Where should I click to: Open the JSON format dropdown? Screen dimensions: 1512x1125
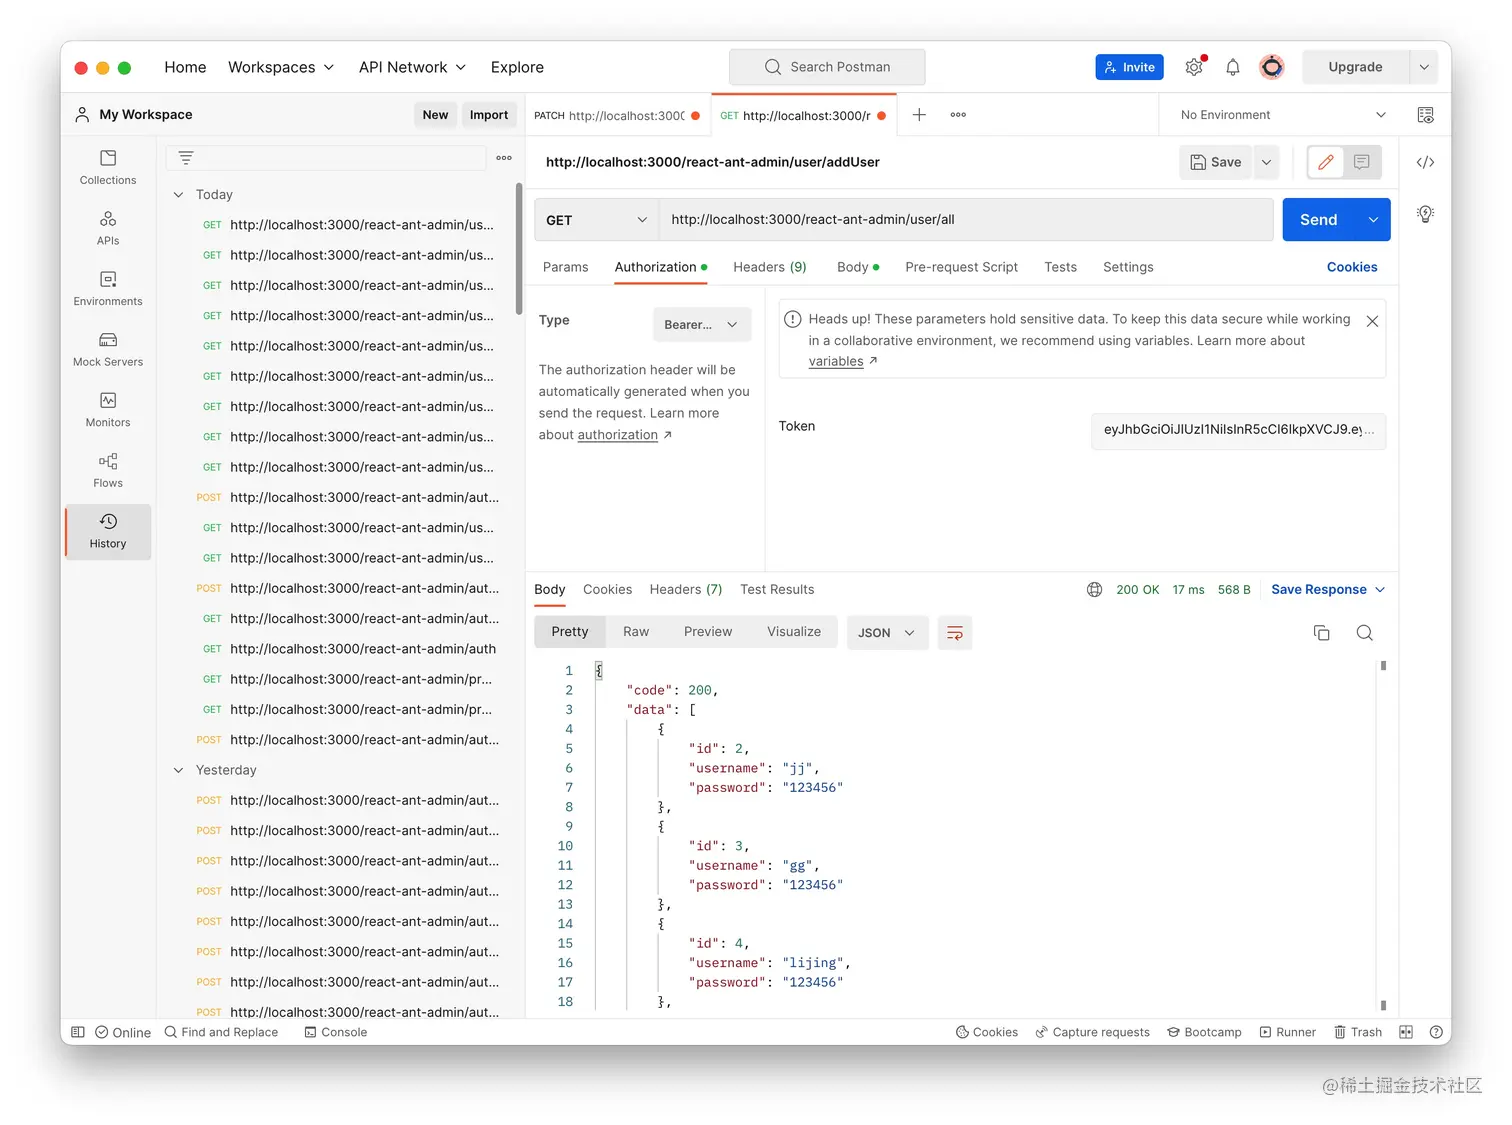pyautogui.click(x=887, y=633)
